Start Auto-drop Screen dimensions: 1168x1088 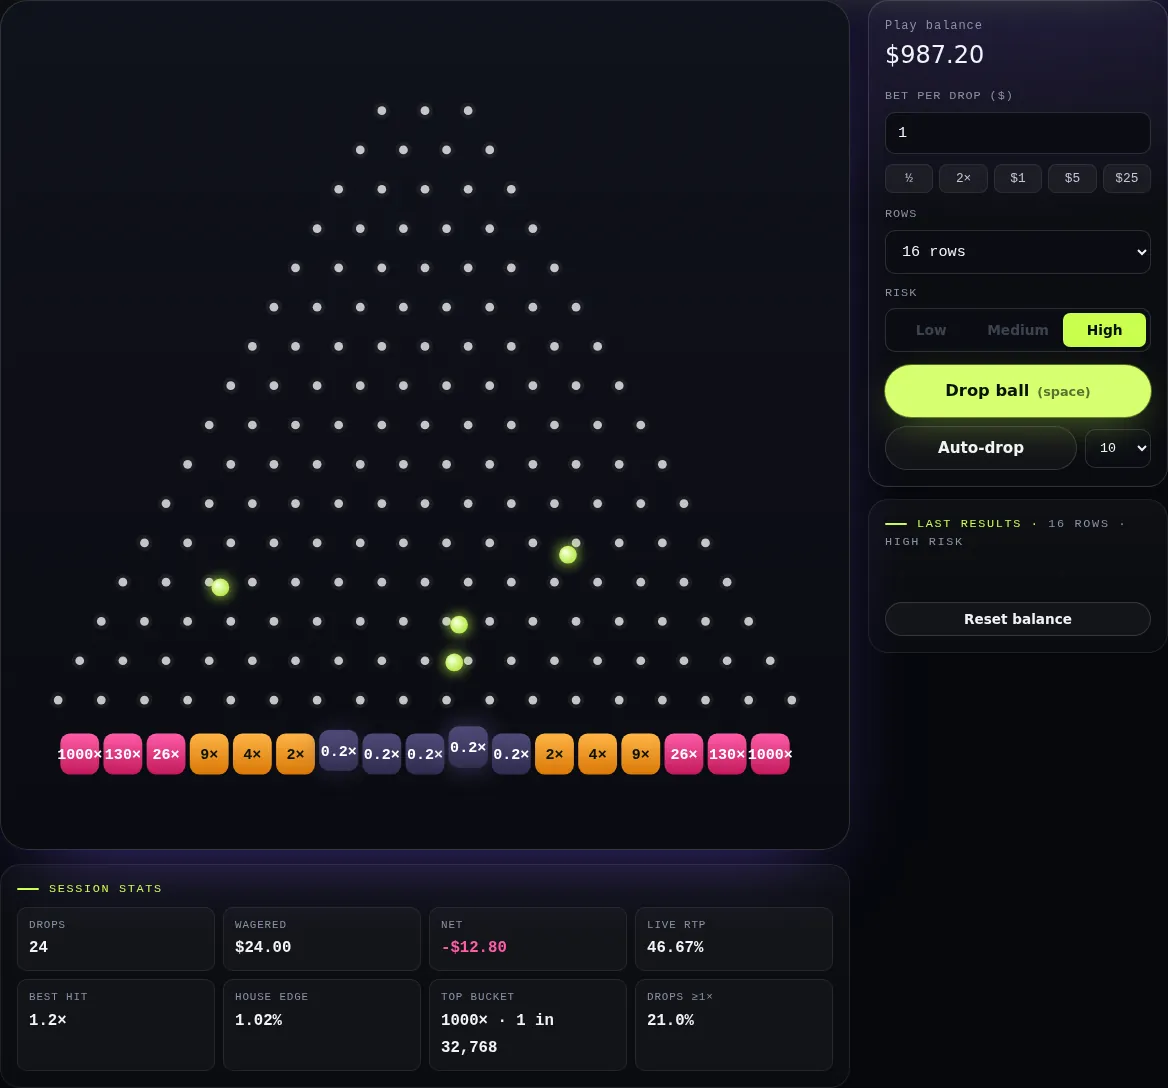click(x=980, y=448)
